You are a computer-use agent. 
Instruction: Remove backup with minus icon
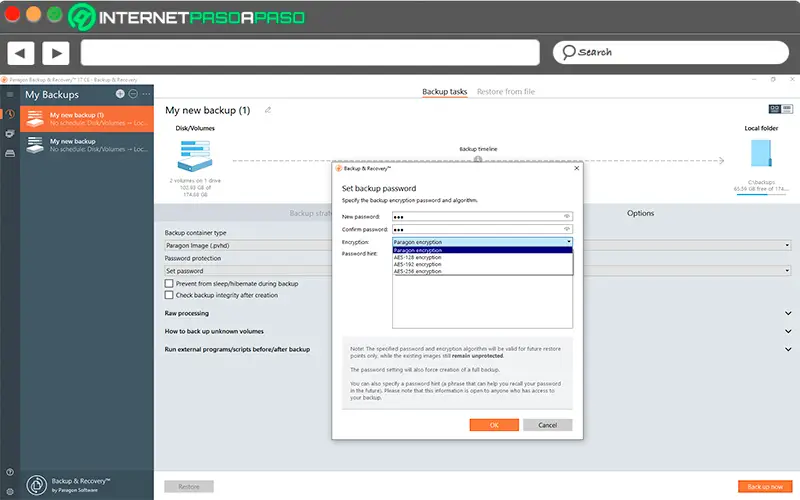pos(133,94)
